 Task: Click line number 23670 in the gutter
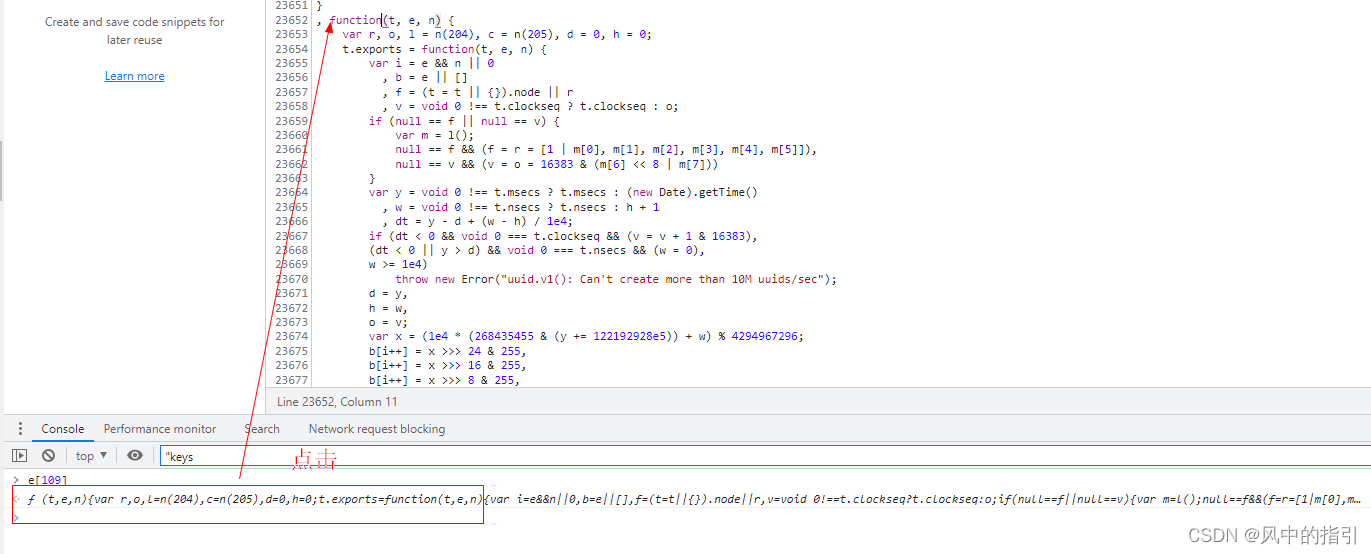click(291, 279)
